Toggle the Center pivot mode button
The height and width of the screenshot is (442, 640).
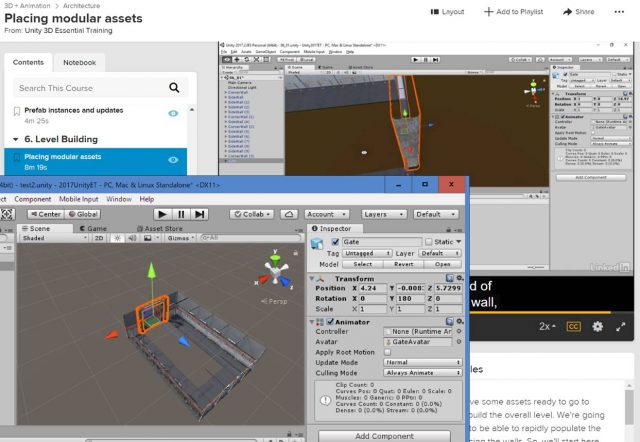coord(46,214)
